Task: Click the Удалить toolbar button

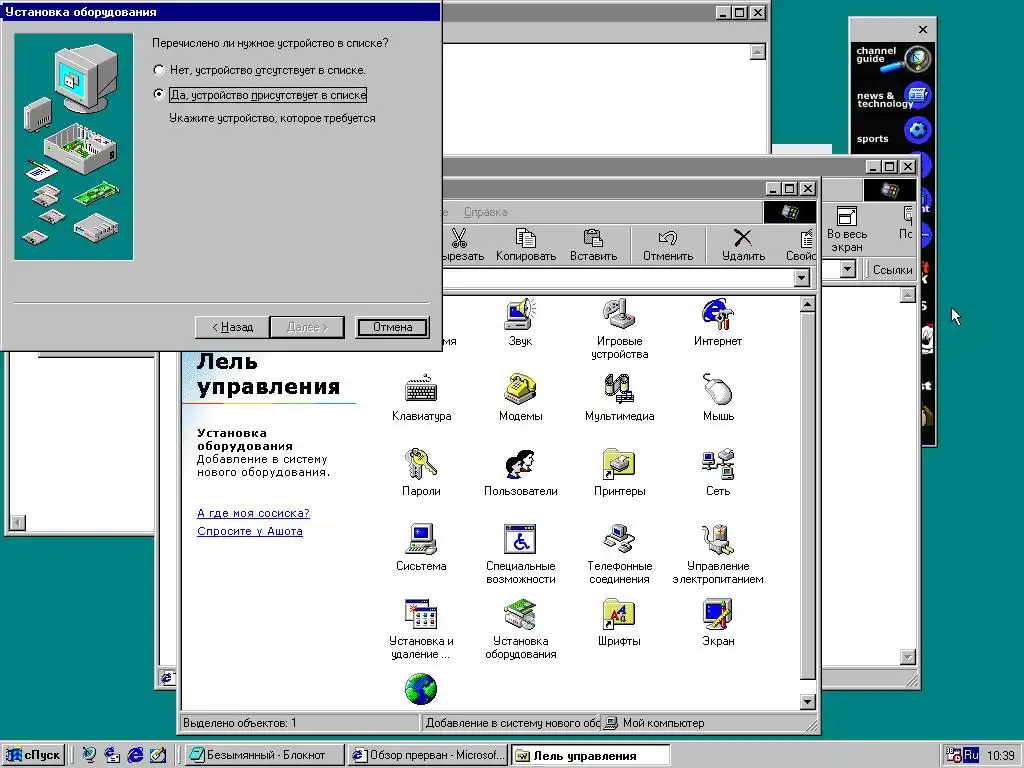Action: pyautogui.click(x=743, y=244)
